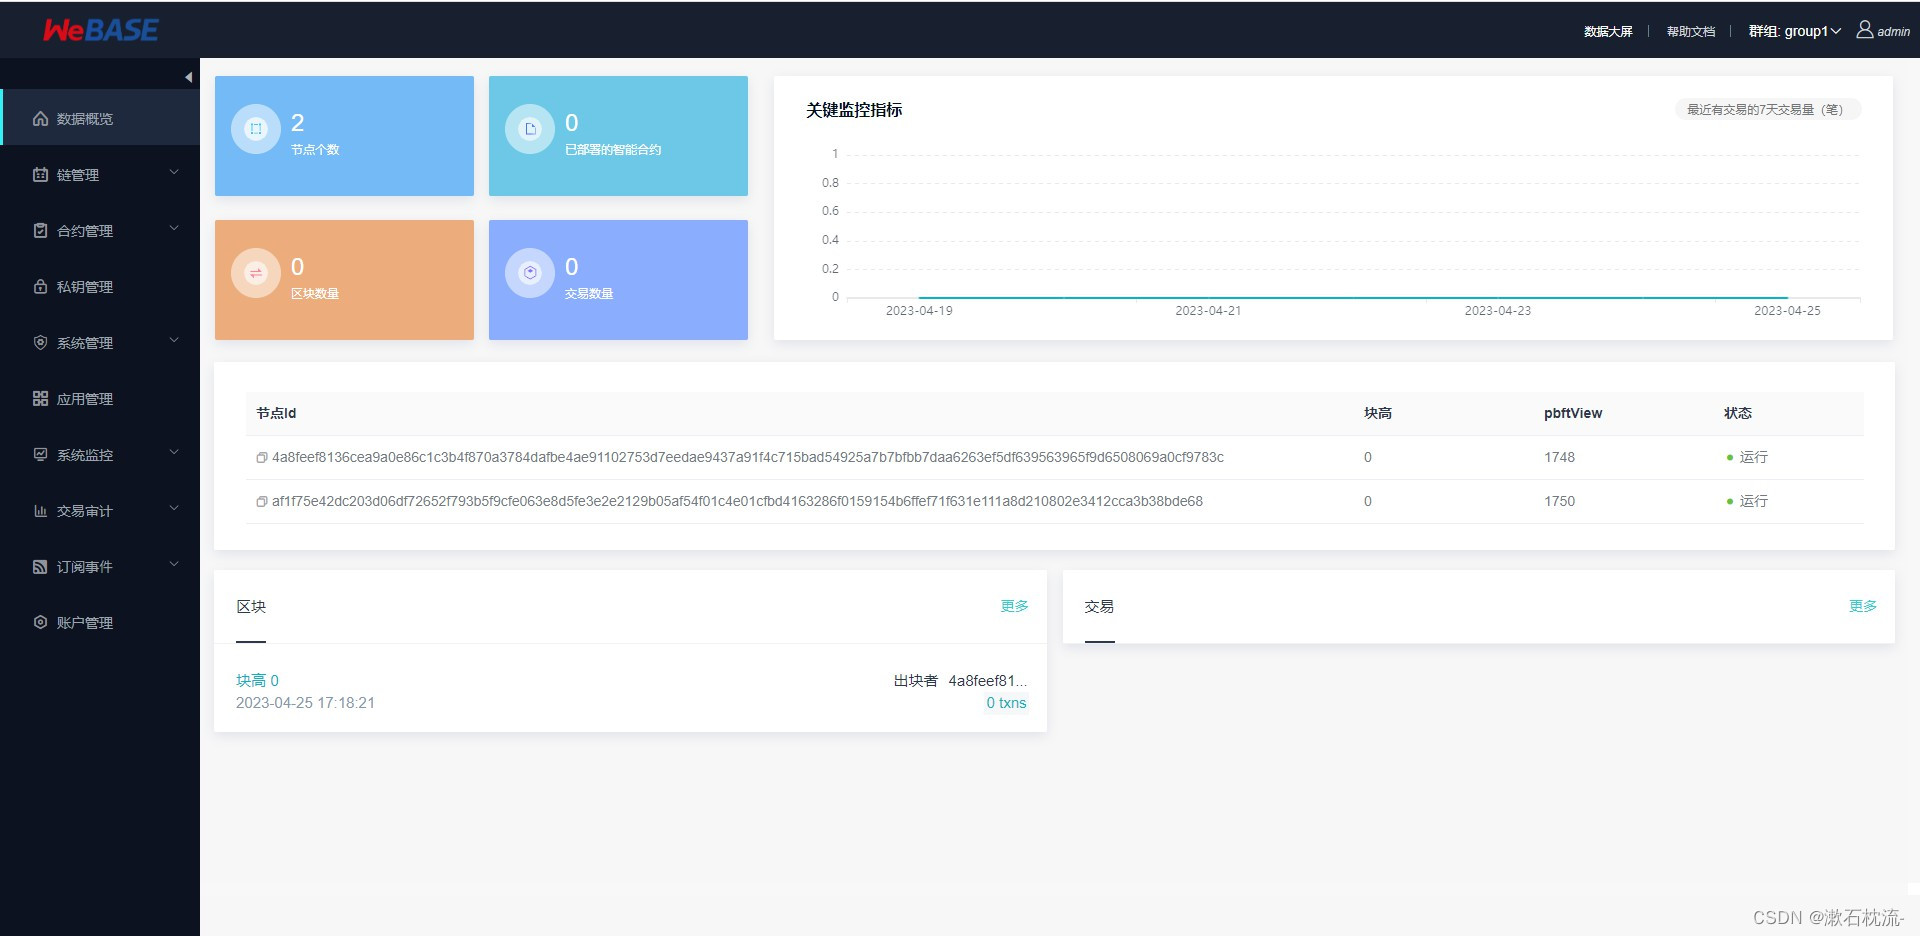Click the gear icon beside 账户管理
This screenshot has width=1920, height=936.
(40, 623)
